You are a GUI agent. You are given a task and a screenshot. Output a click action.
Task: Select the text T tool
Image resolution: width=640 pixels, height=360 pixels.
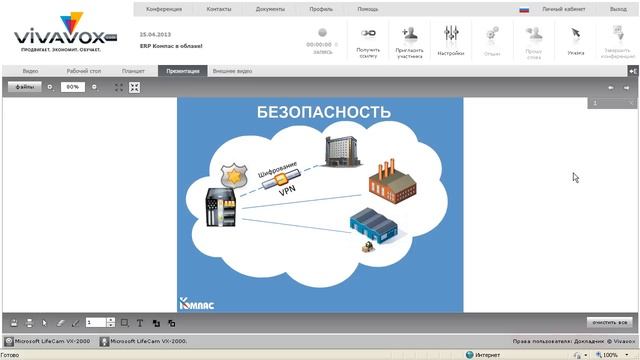pos(140,323)
